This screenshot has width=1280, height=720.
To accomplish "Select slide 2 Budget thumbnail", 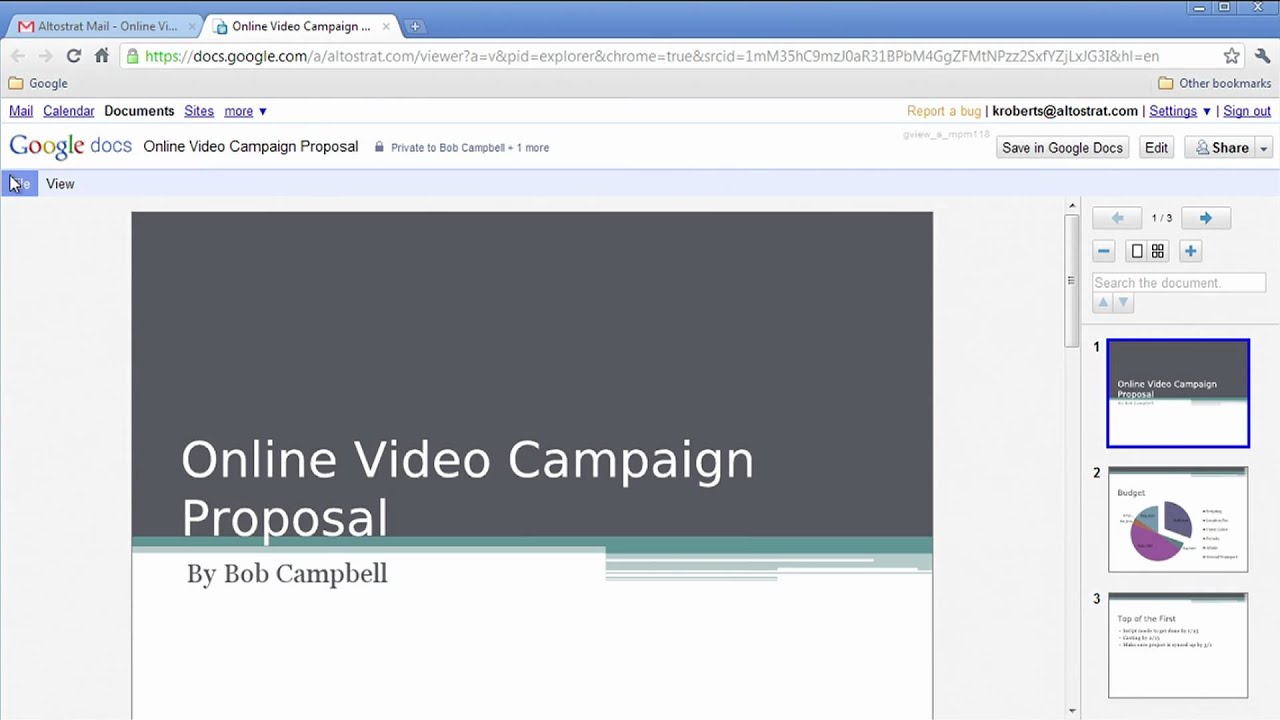I will [1178, 520].
